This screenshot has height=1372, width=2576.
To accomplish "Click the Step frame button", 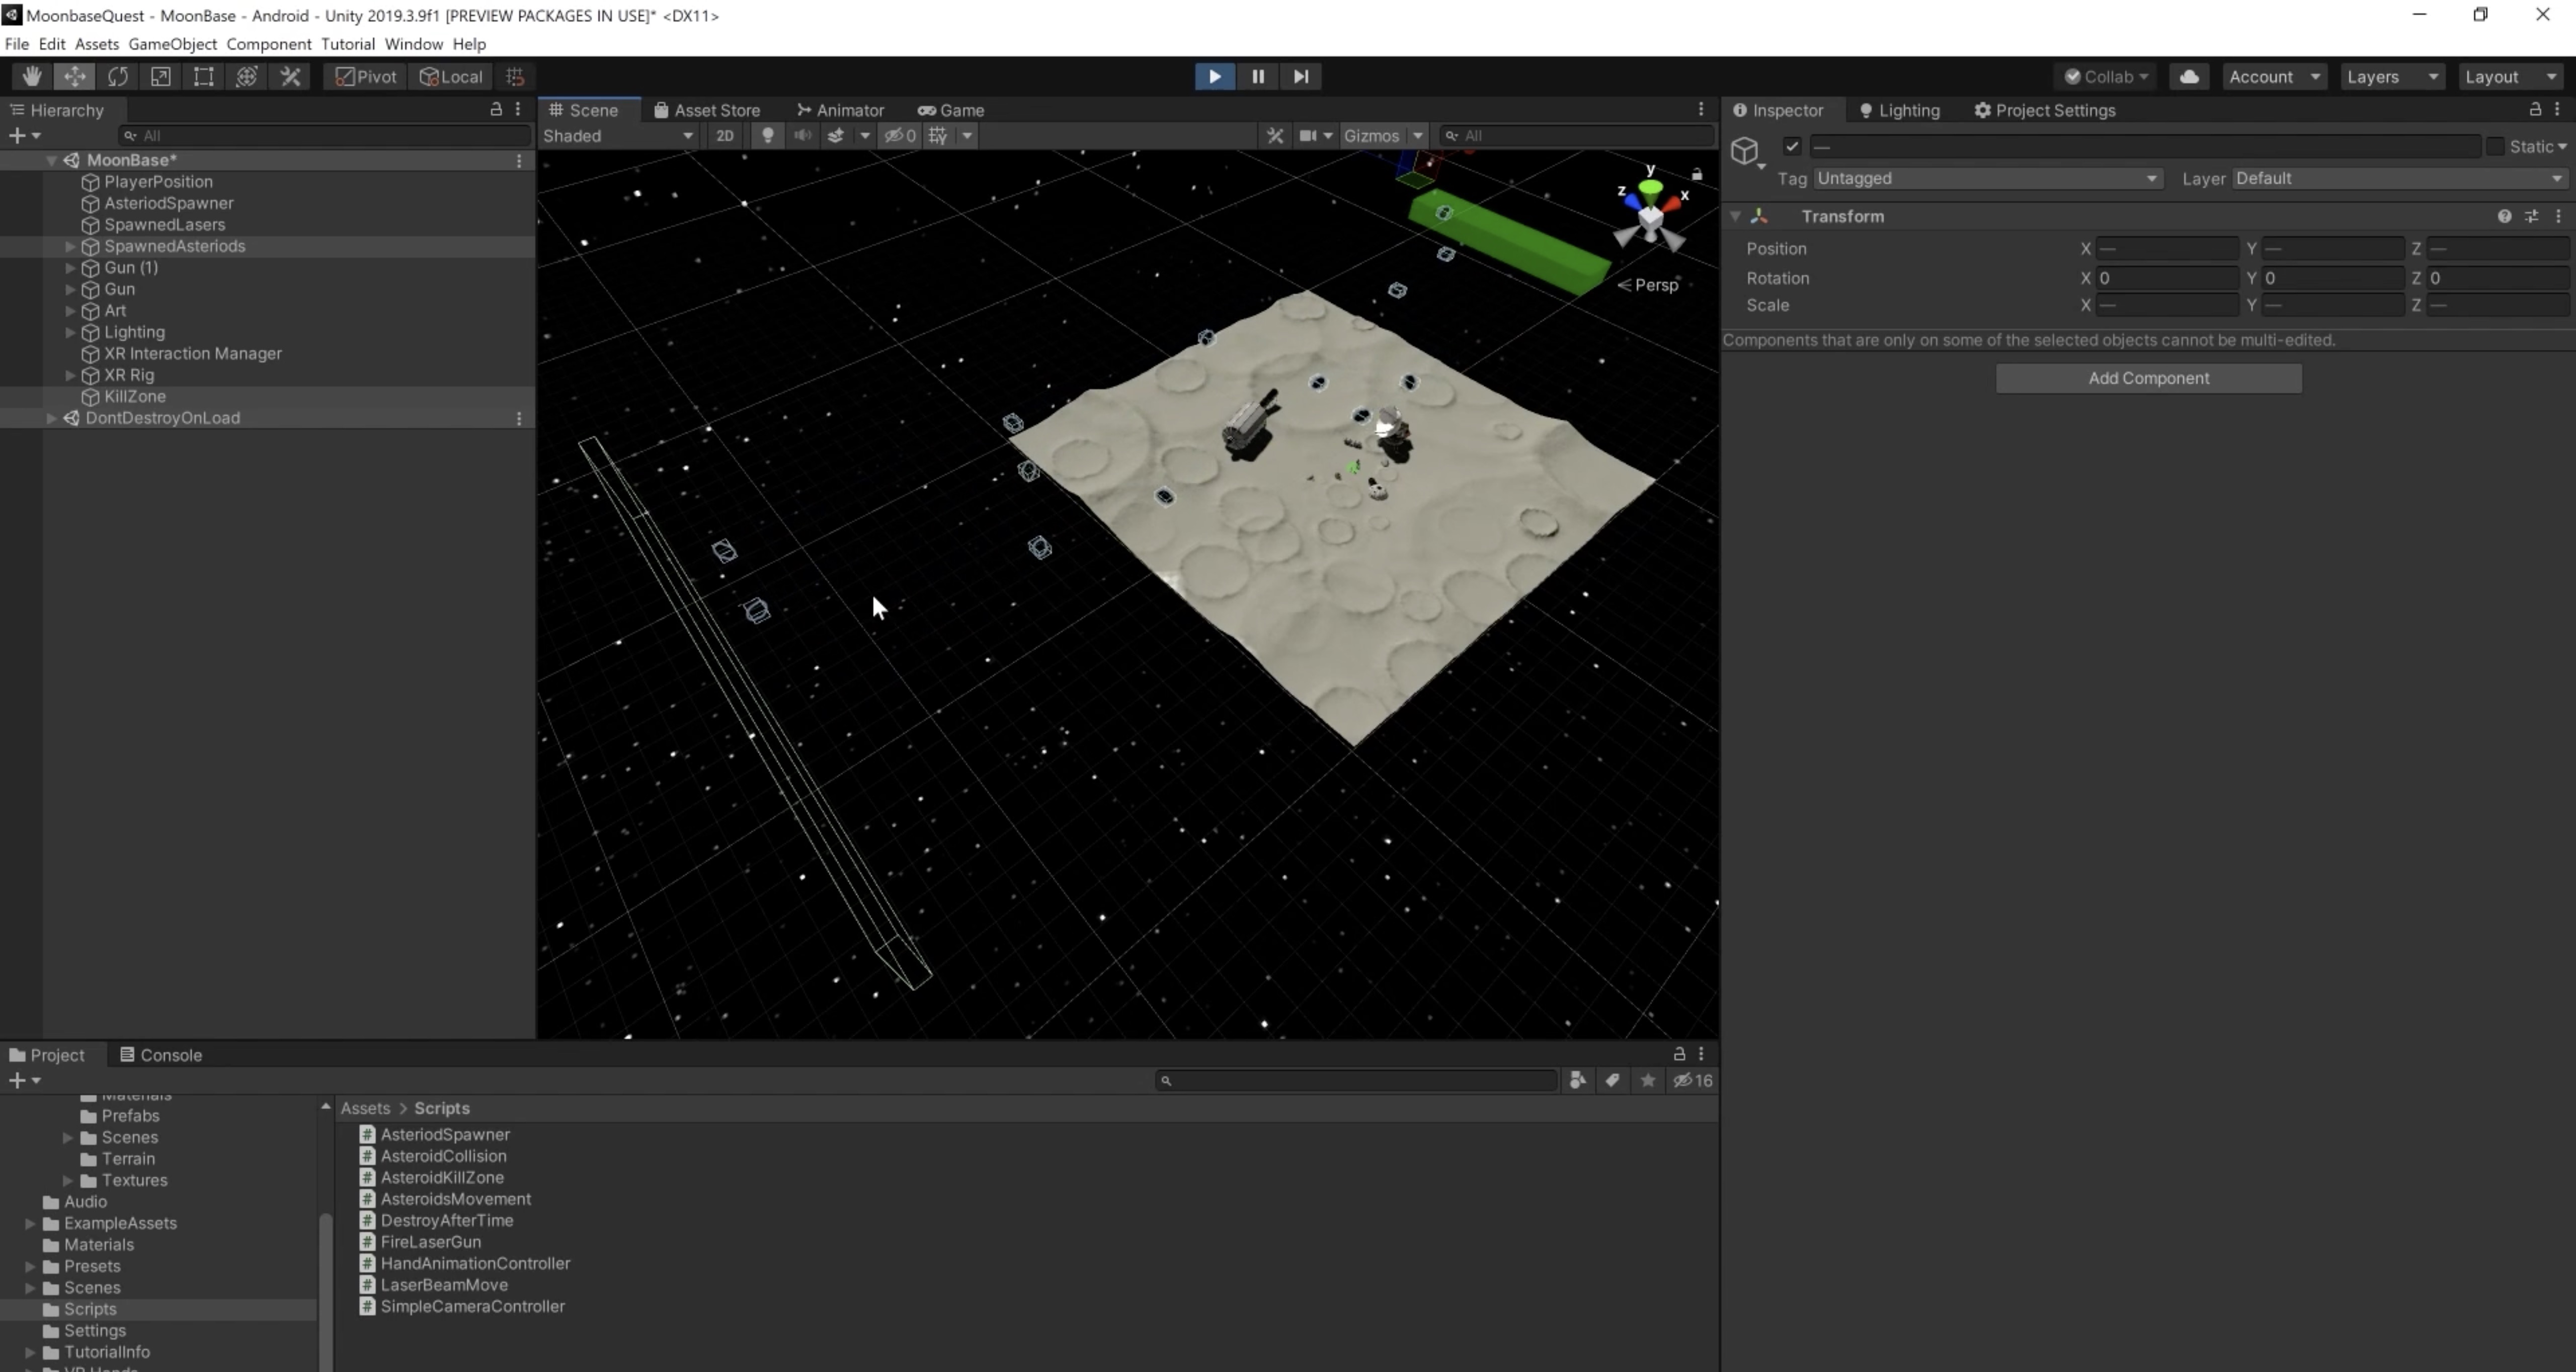I will (x=1300, y=76).
